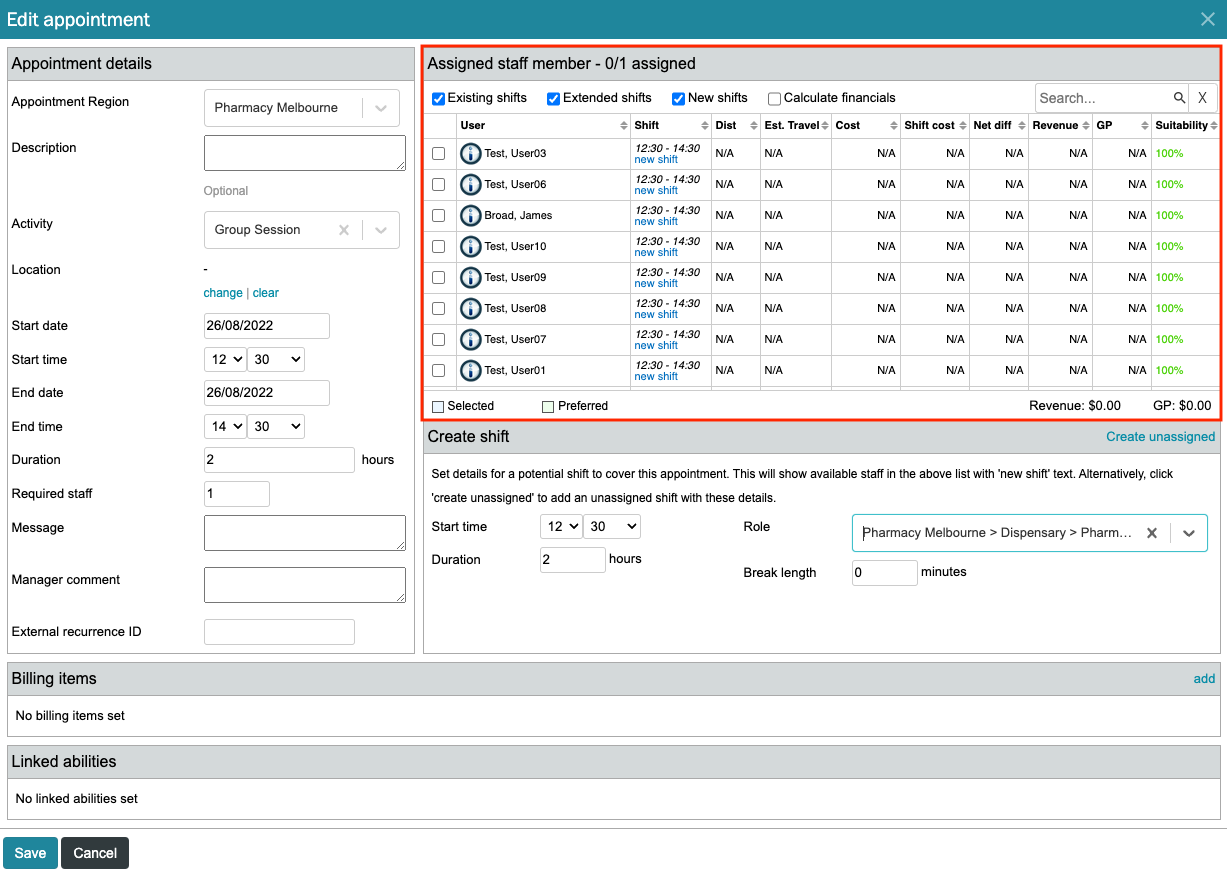Open appointment Start time hour dropdown

(x=225, y=360)
